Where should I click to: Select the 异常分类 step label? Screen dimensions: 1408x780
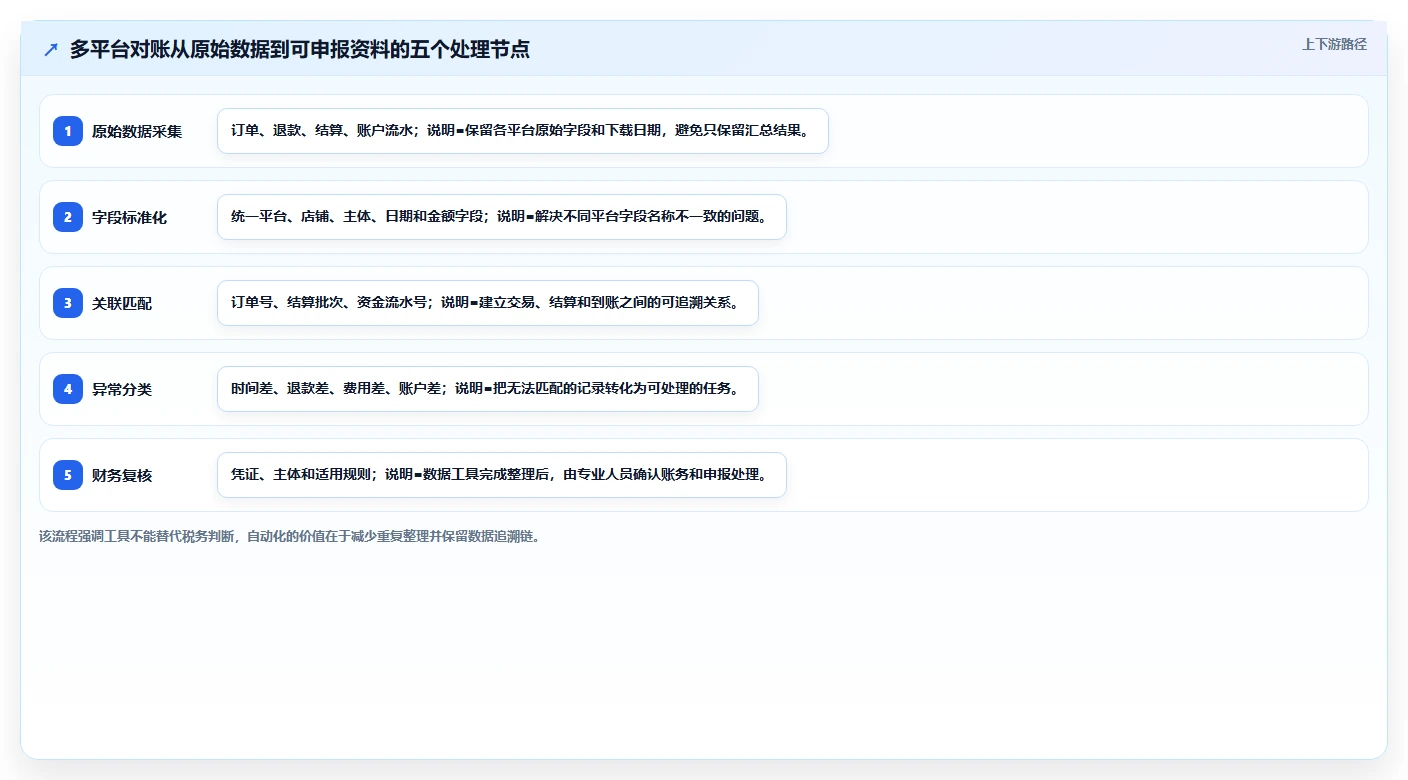122,389
